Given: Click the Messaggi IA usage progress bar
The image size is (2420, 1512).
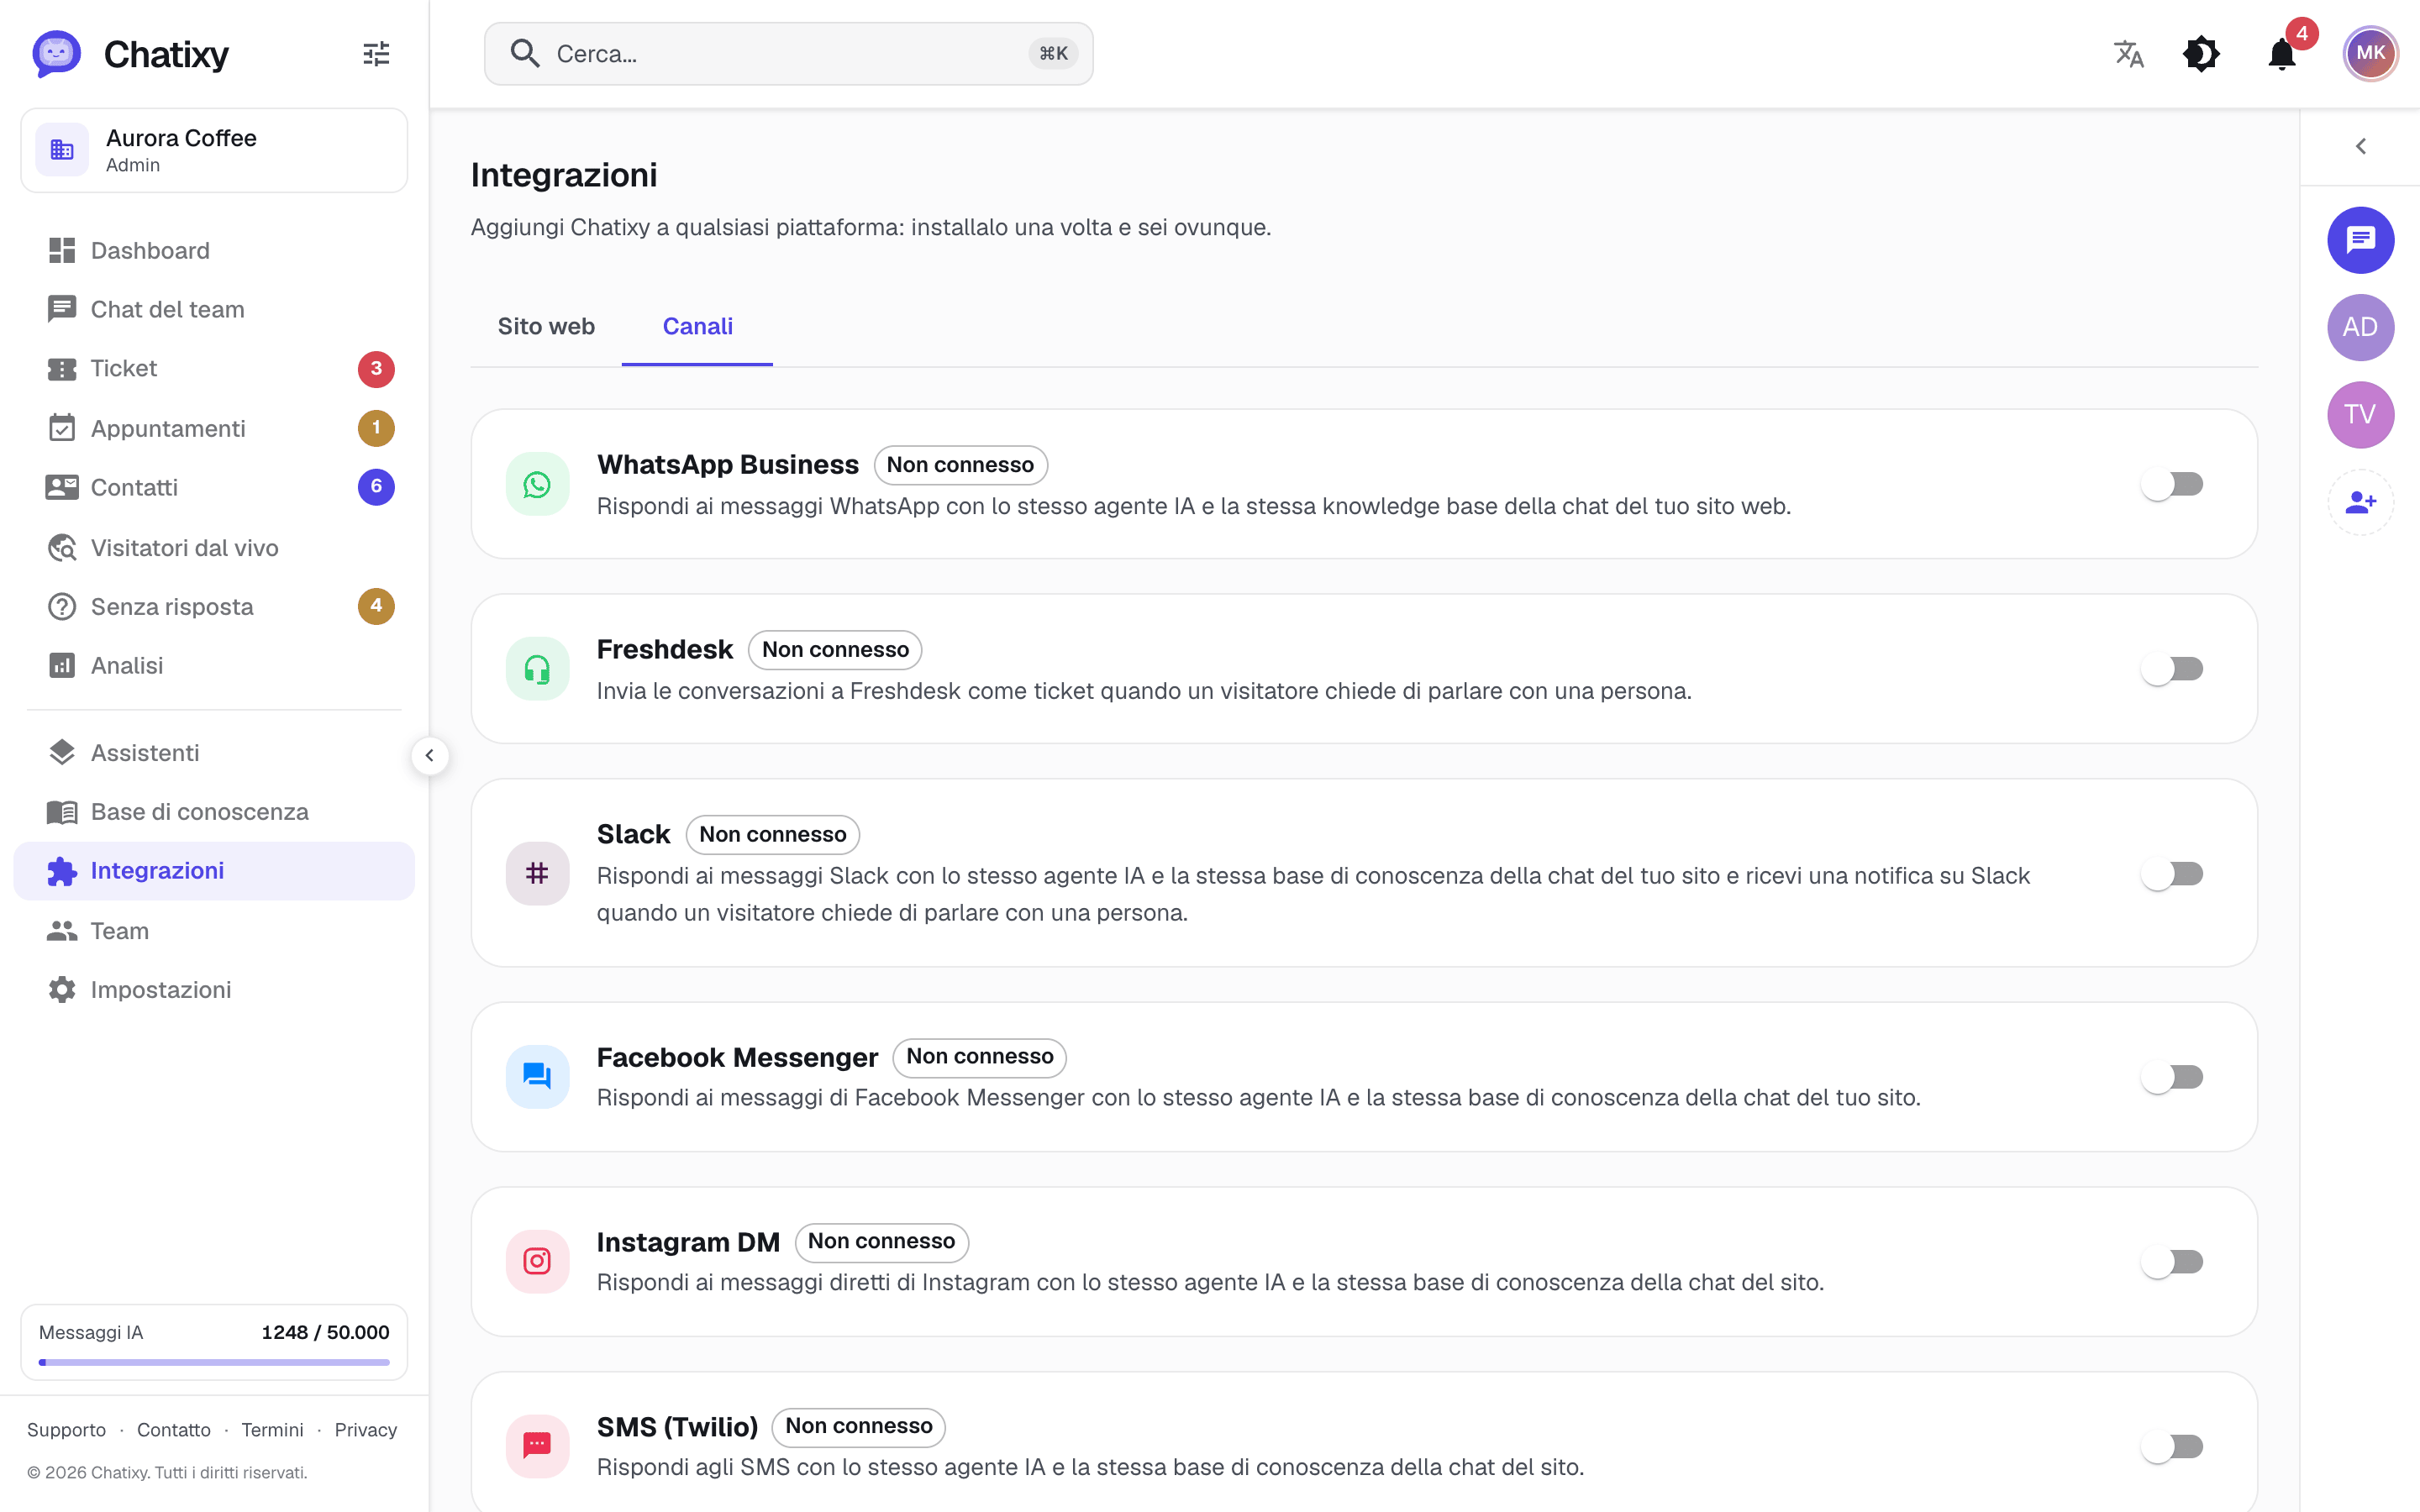Looking at the screenshot, I should [x=214, y=1362].
